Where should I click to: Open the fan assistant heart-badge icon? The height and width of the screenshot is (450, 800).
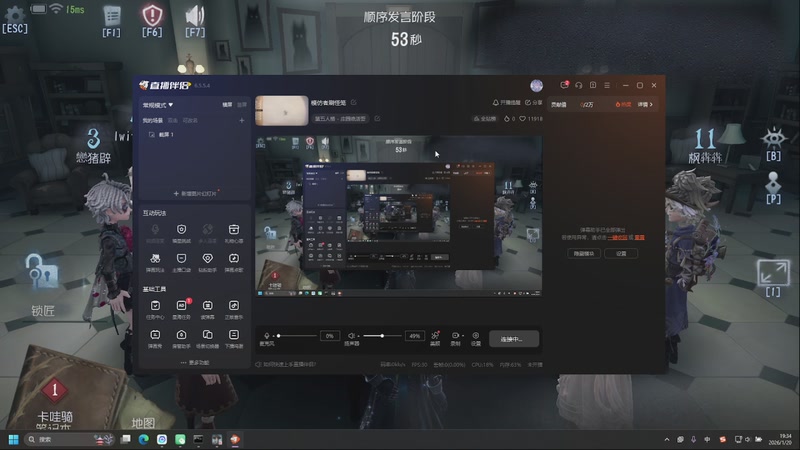tap(207, 259)
